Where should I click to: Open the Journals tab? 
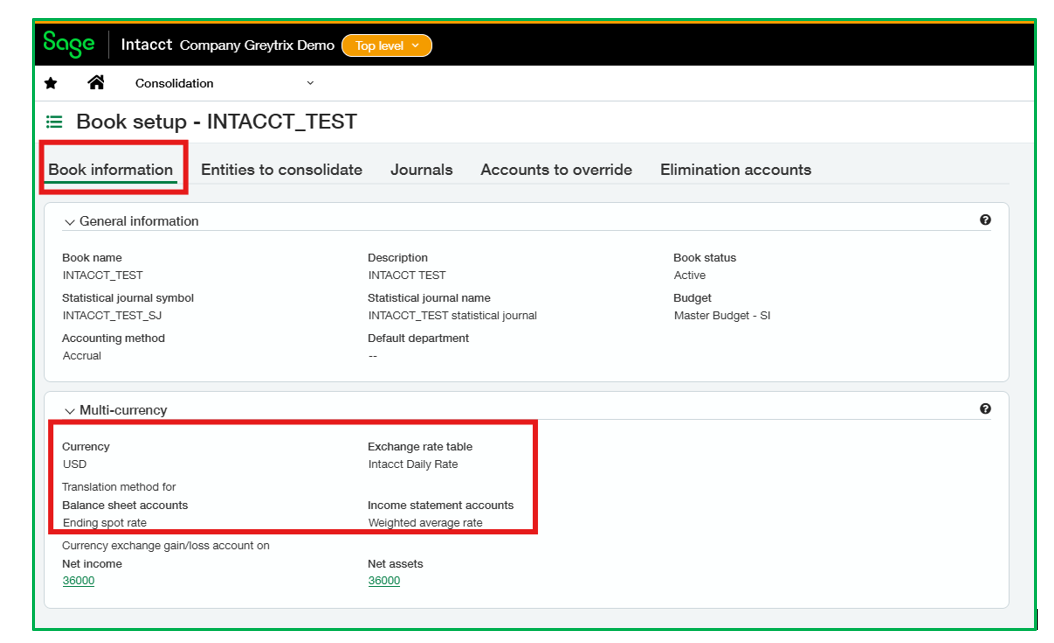421,169
